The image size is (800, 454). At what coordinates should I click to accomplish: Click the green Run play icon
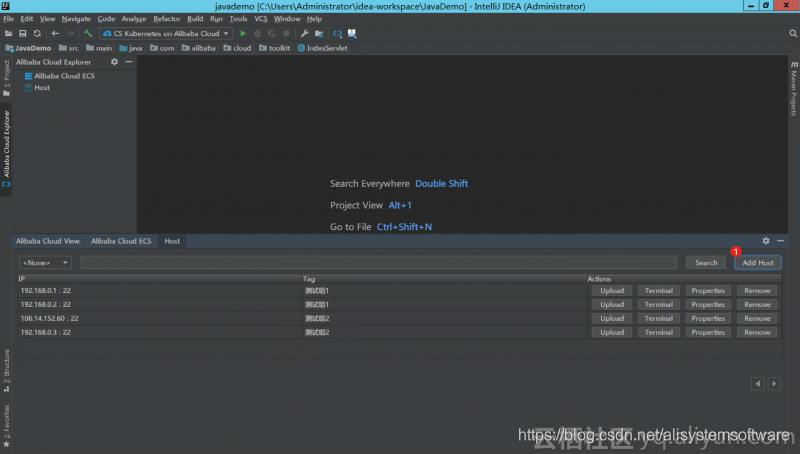[243, 34]
